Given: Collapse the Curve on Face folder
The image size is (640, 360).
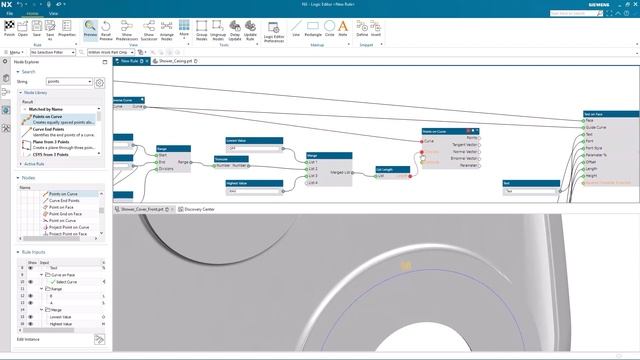Looking at the screenshot, I should click(42, 275).
